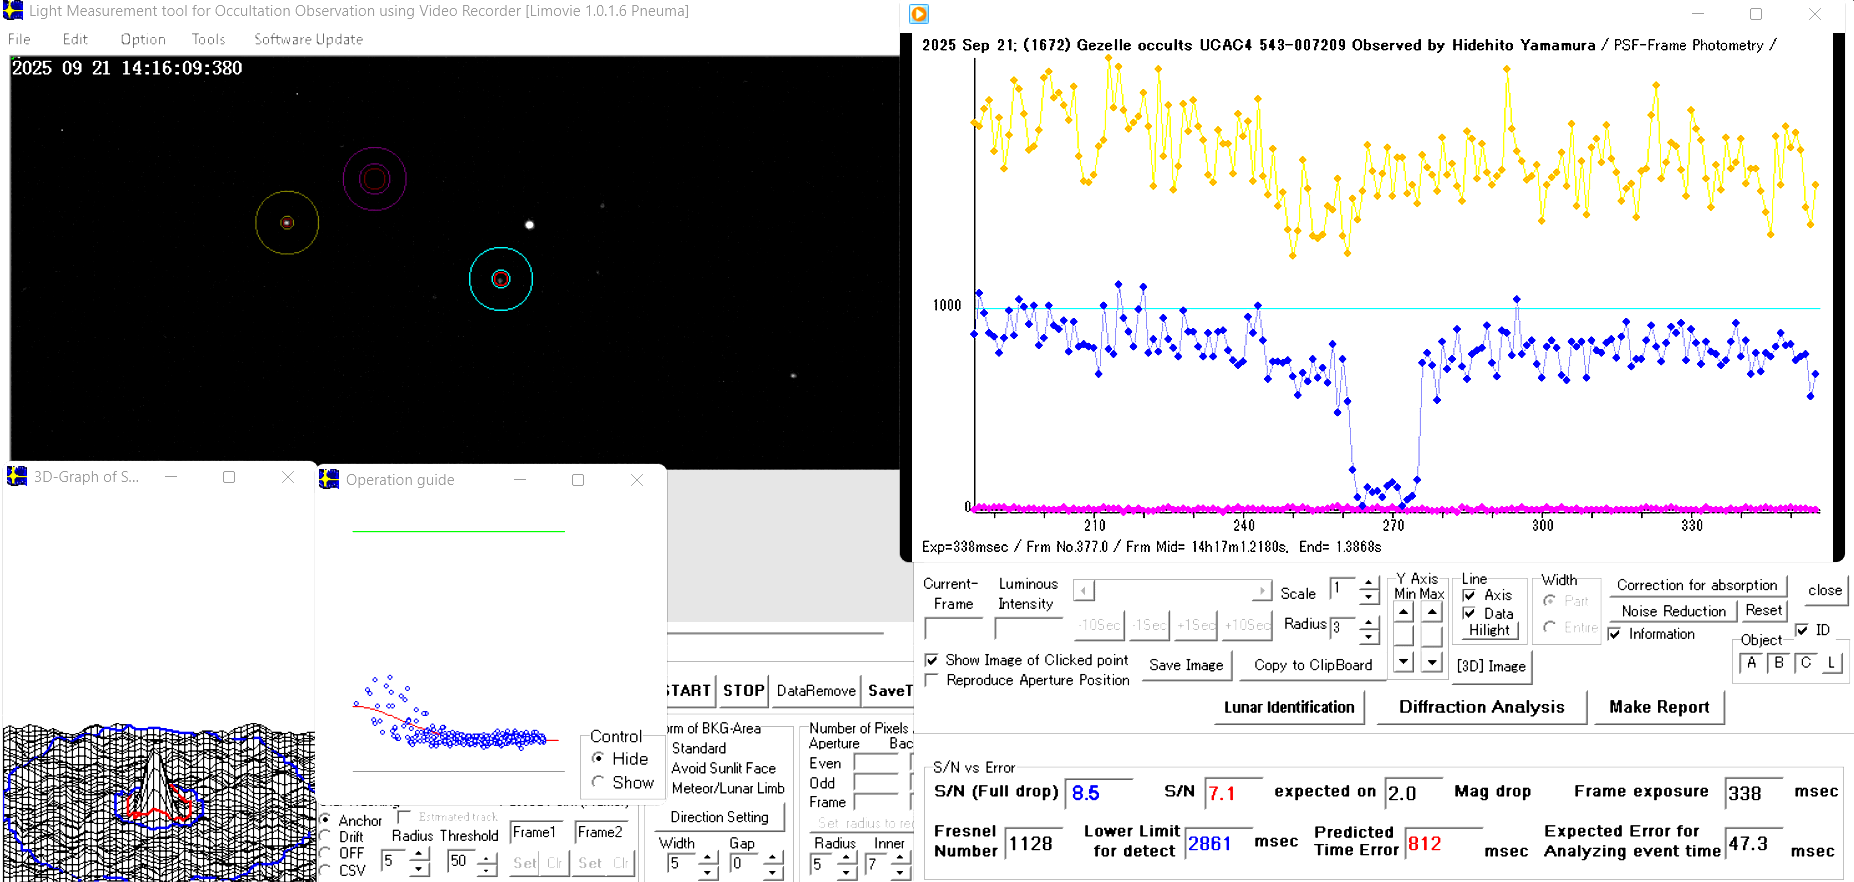The image size is (1854, 882).
Task: Uncheck the Information checkbox
Action: point(1614,634)
